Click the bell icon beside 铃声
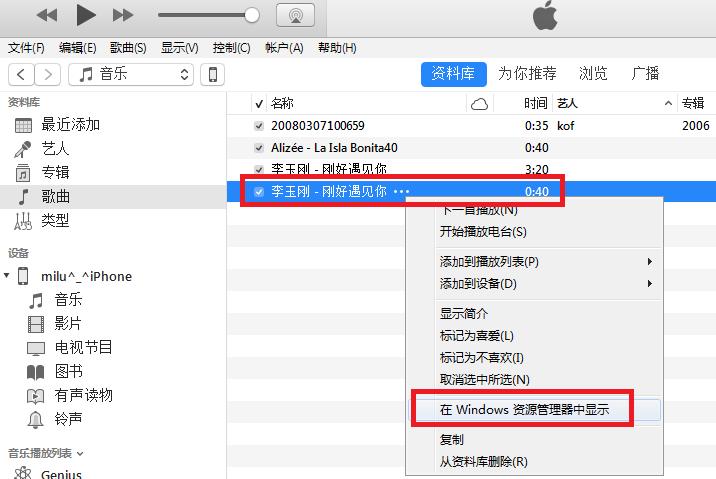Screen dimensions: 716x479 (x=36, y=420)
